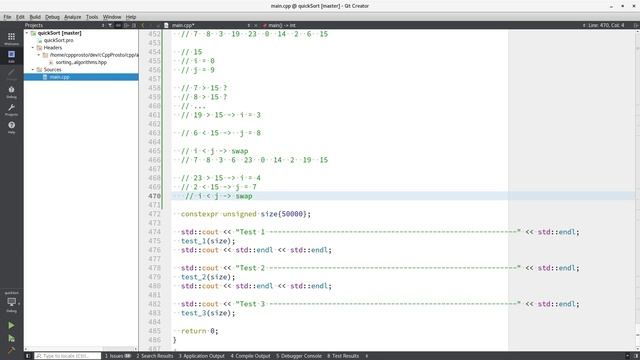Open the main.cpp open-documents dropdown

tap(207, 25)
